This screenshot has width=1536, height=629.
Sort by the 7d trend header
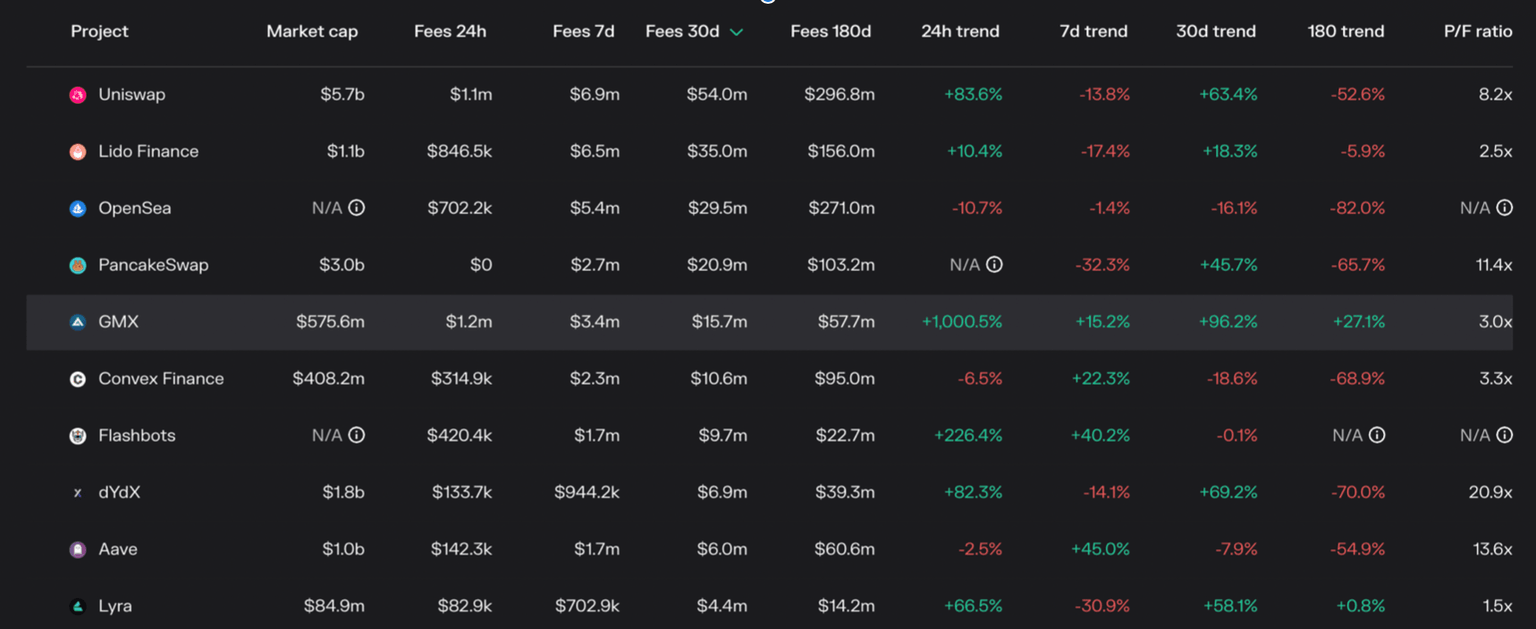click(x=1093, y=32)
